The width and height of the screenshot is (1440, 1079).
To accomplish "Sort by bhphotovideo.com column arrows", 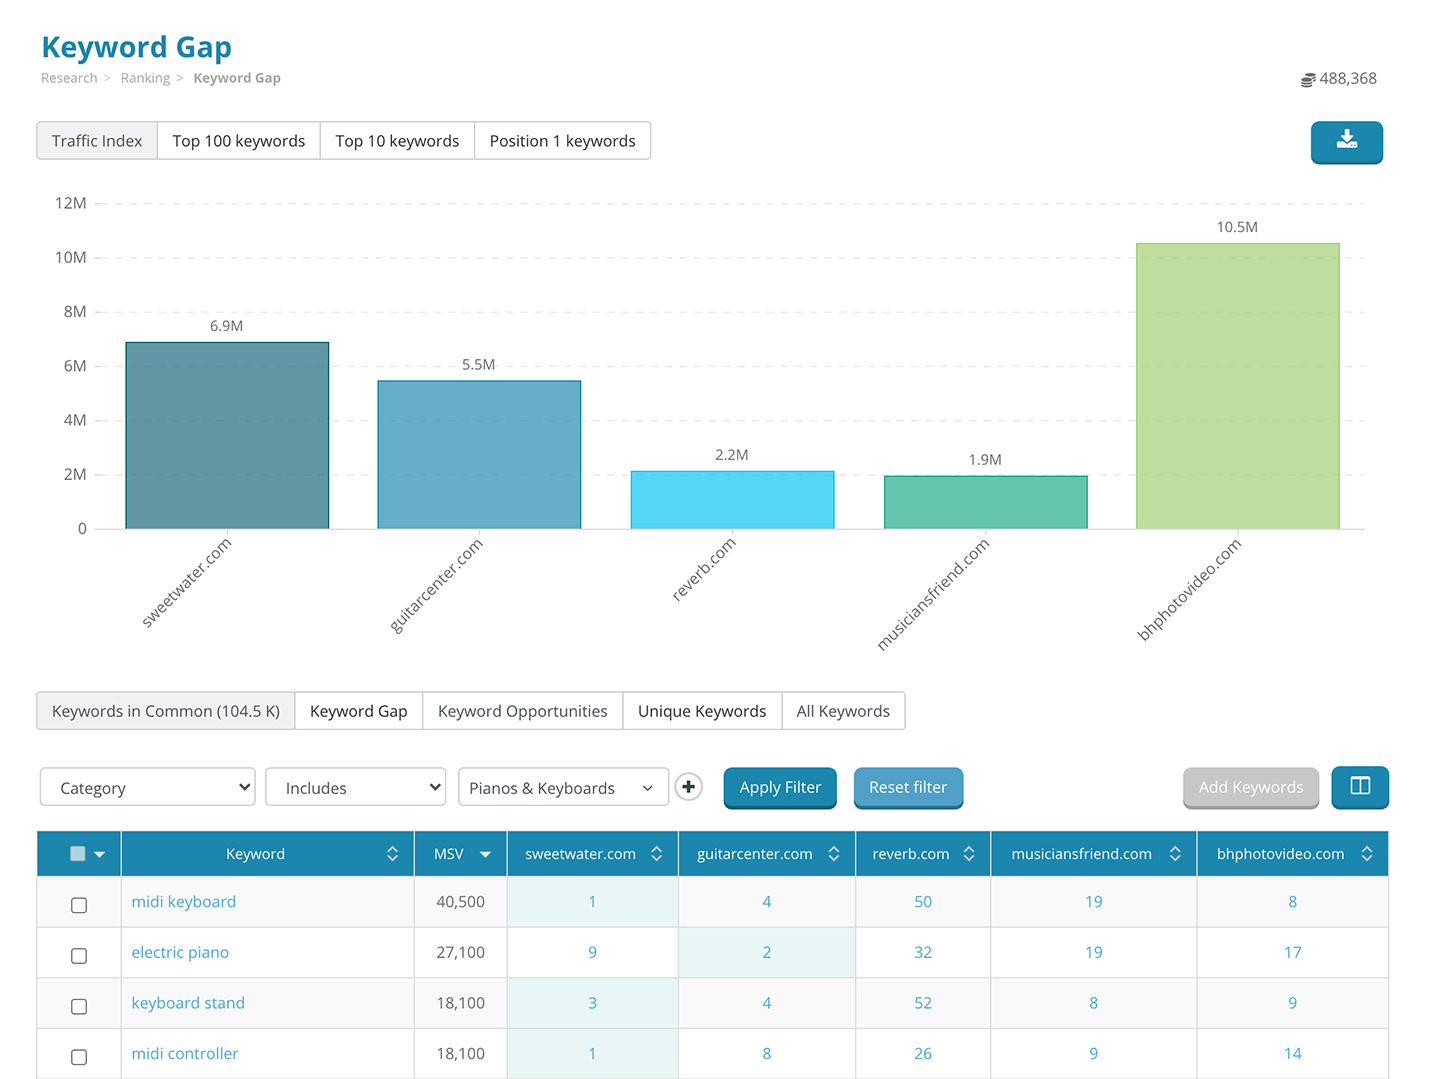I will (x=1367, y=854).
